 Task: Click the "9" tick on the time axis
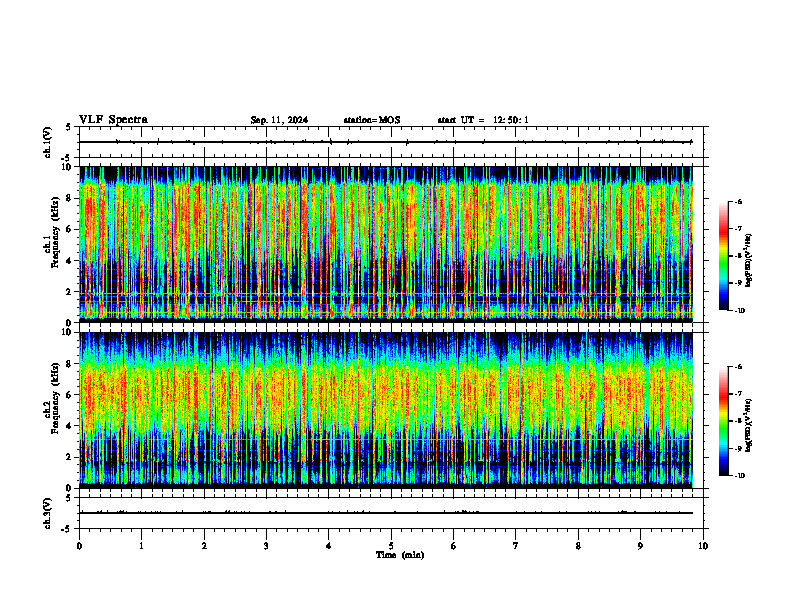pyautogui.click(x=640, y=546)
